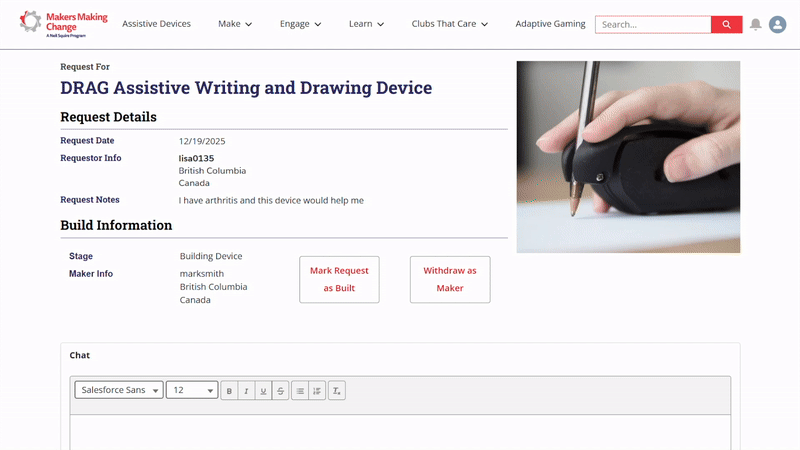This screenshot has width=800, height=450.
Task: Select the stage value Building Device
Action: [x=211, y=256]
